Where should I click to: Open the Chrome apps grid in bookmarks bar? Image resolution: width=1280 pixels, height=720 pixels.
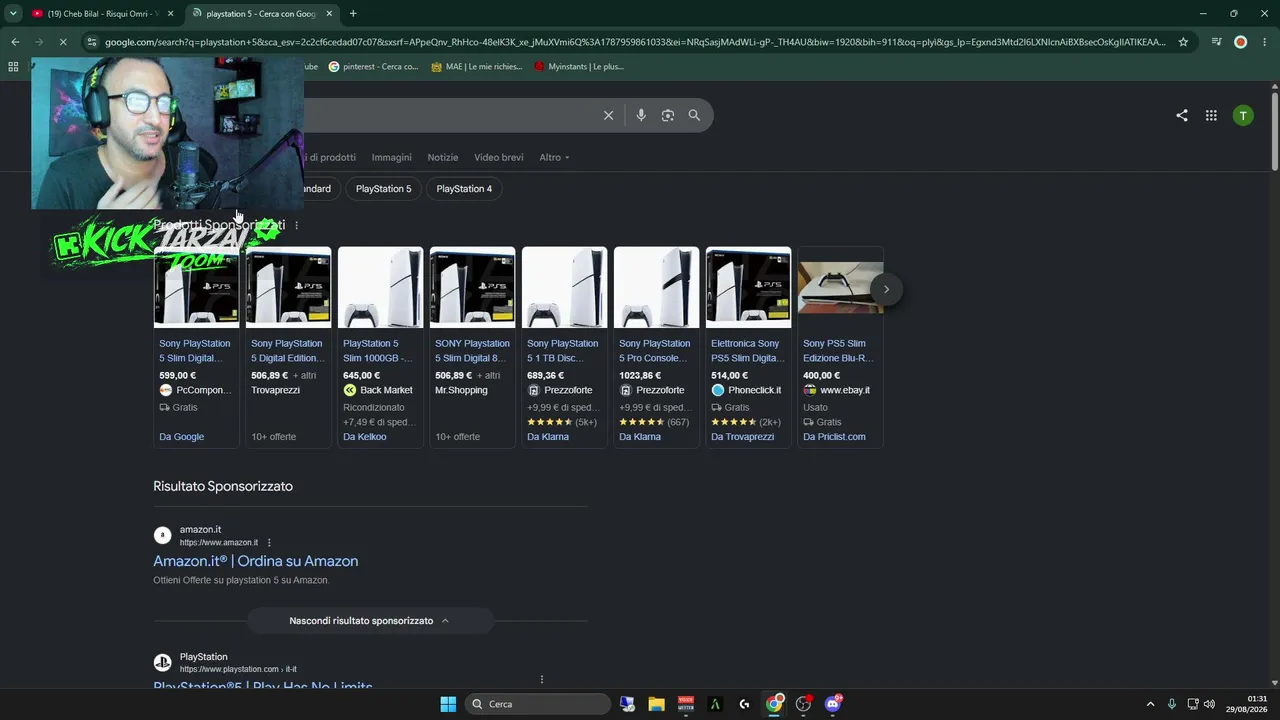[x=13, y=67]
